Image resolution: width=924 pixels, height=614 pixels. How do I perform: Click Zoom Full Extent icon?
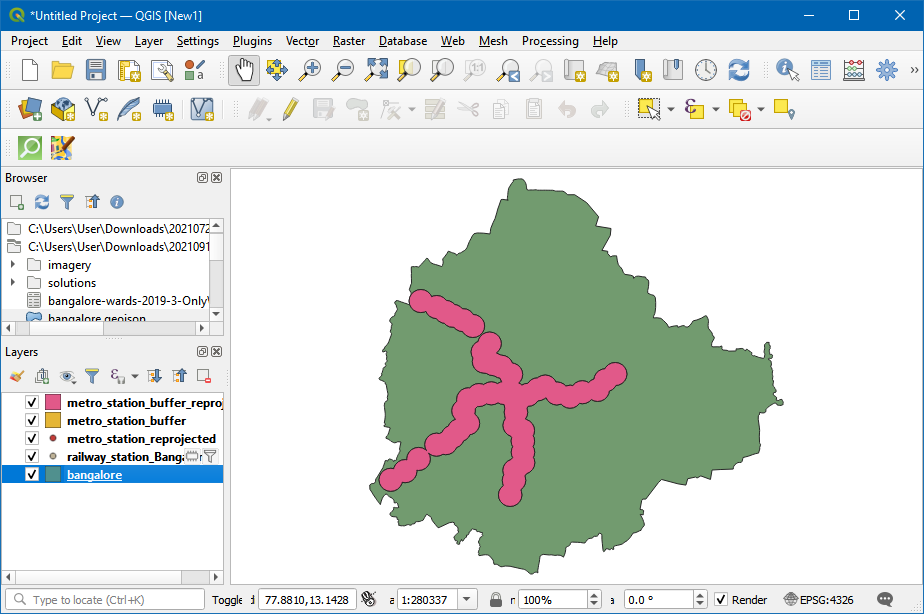click(376, 71)
